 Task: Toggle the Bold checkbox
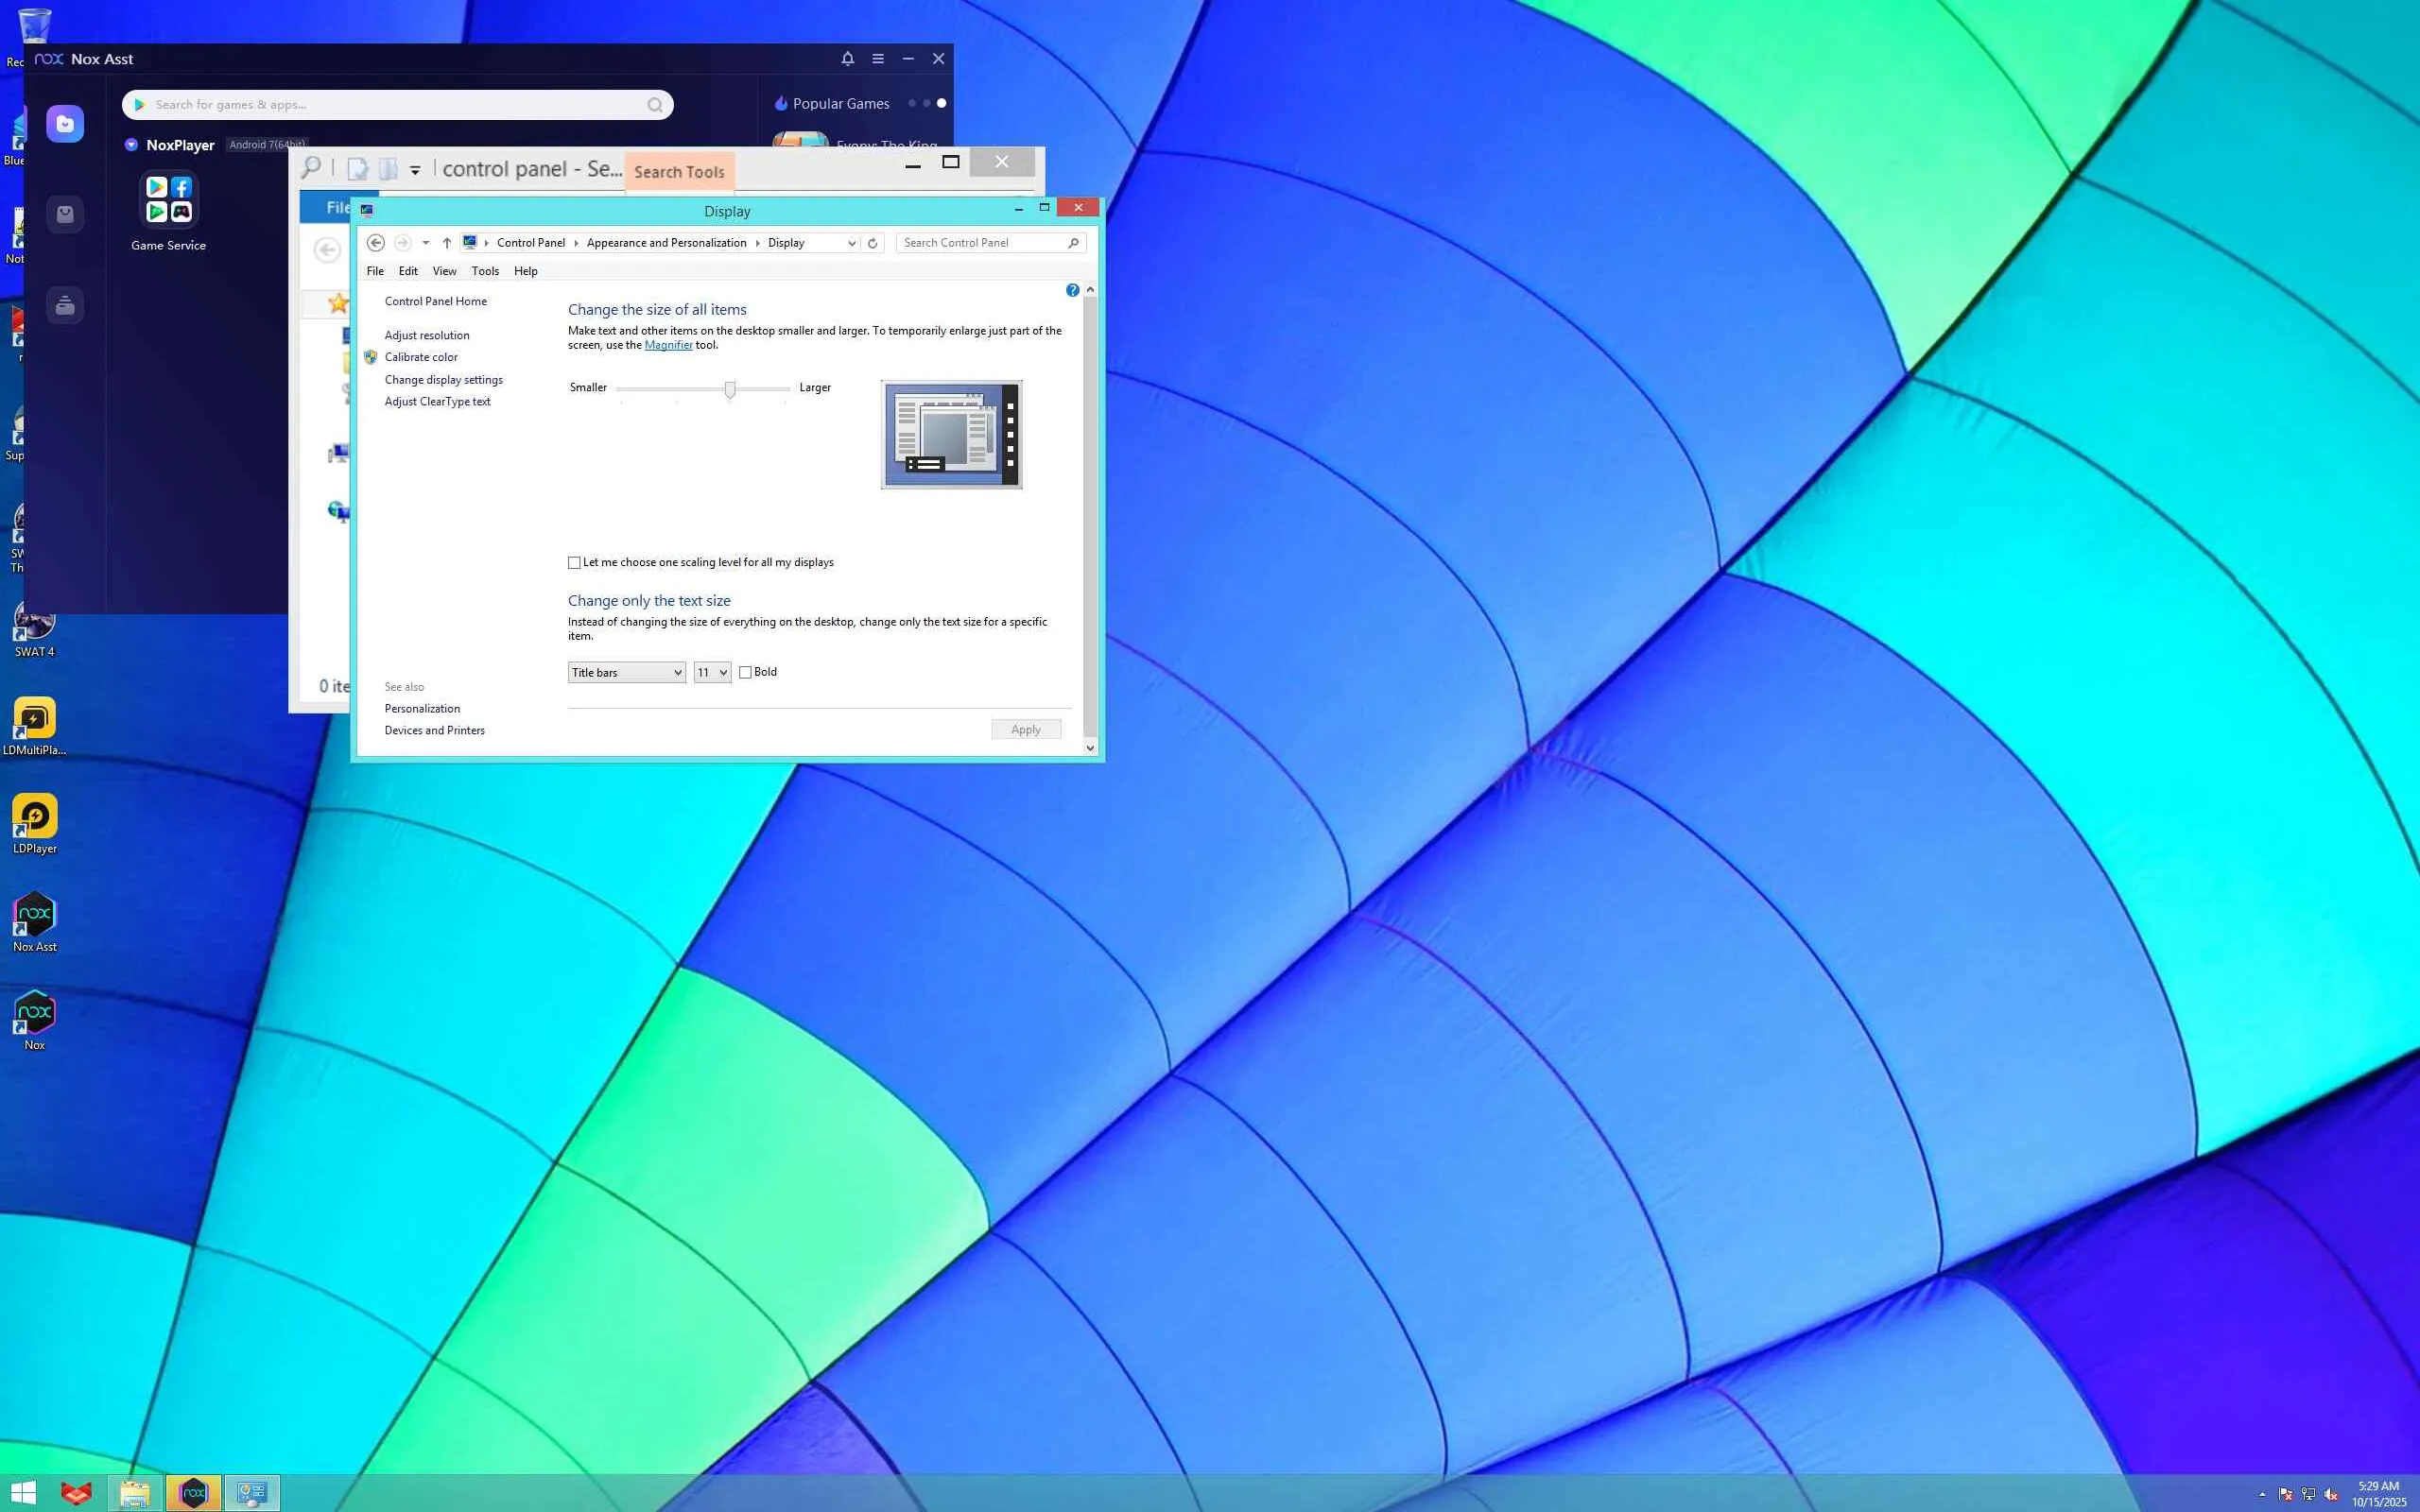pyautogui.click(x=745, y=672)
